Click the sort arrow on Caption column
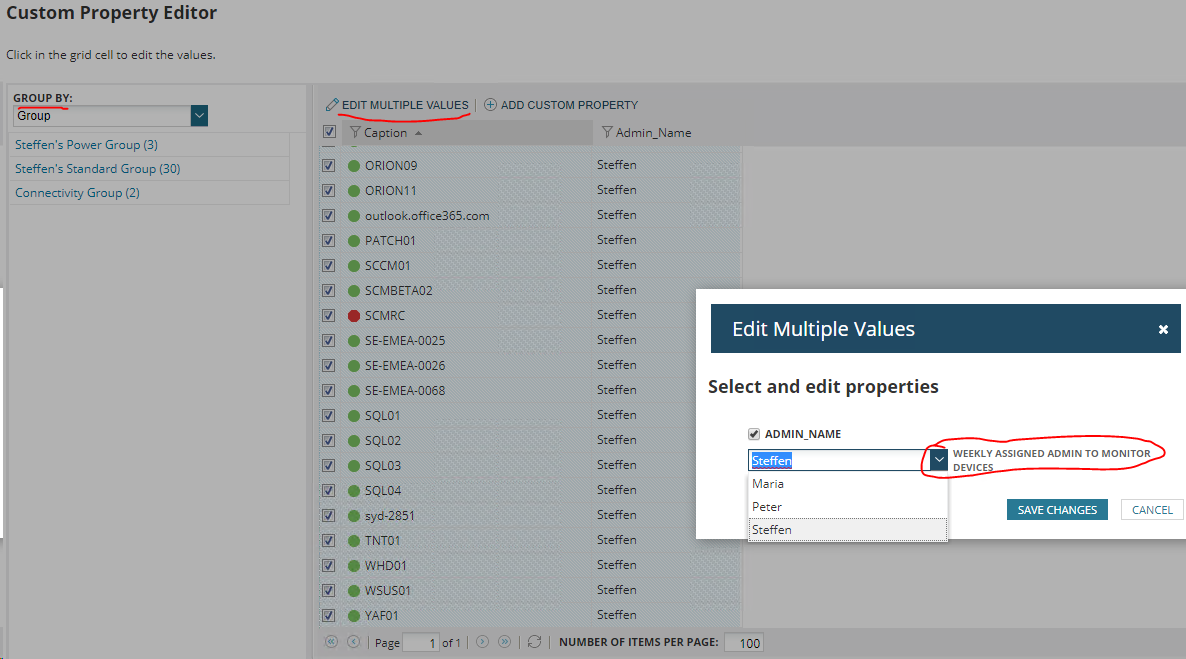This screenshot has width=1186, height=659. click(x=418, y=133)
